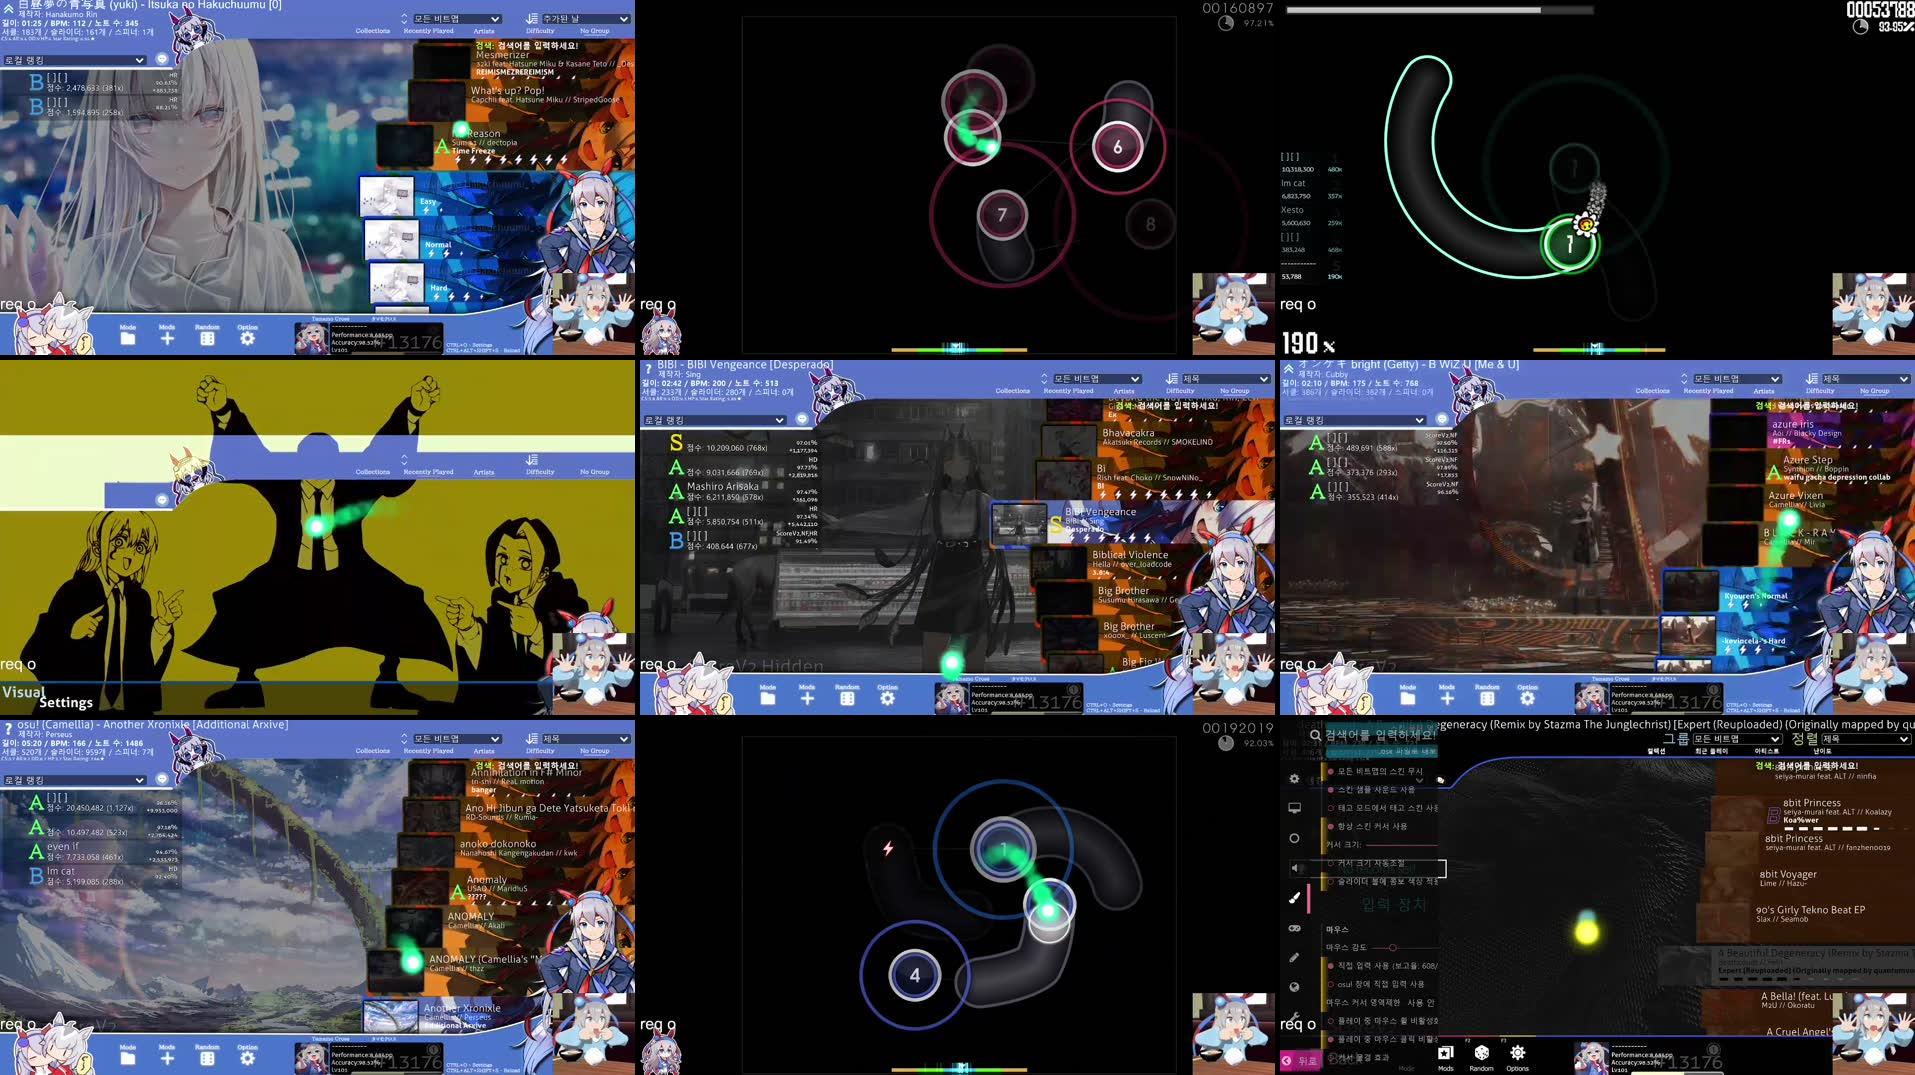Screen dimensions: 1915x1075
Task: Open editor pencil section in options sidebar
Action: (x=1294, y=957)
